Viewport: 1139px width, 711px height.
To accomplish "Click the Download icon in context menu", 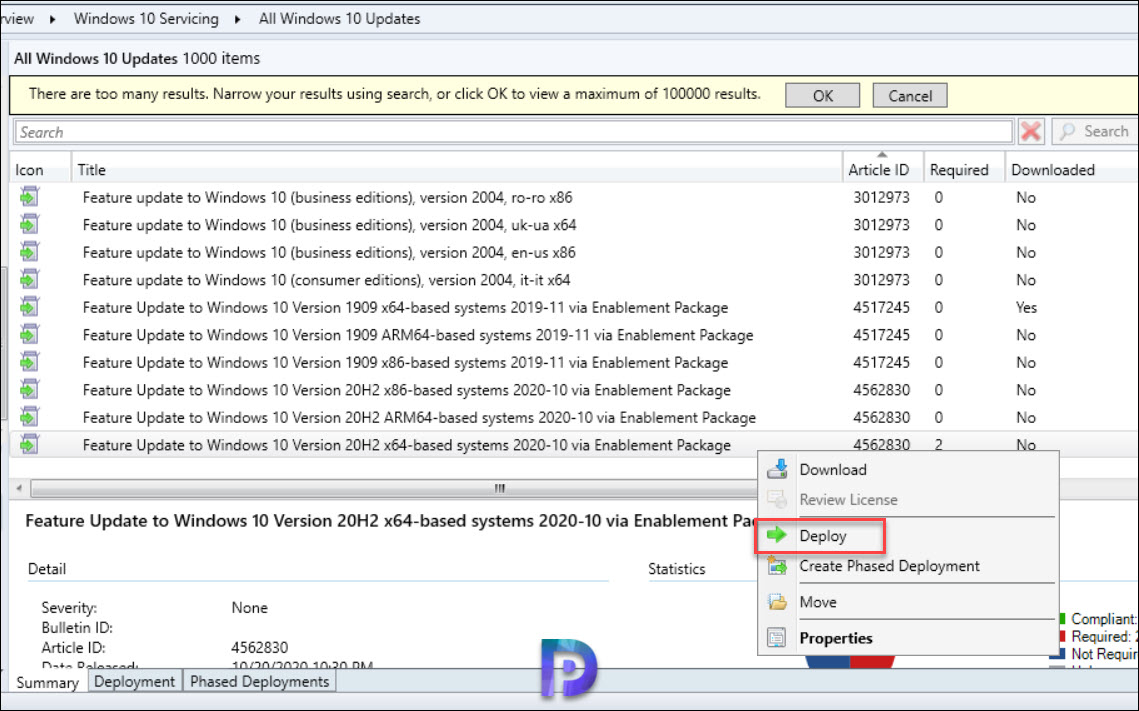I will pos(777,469).
